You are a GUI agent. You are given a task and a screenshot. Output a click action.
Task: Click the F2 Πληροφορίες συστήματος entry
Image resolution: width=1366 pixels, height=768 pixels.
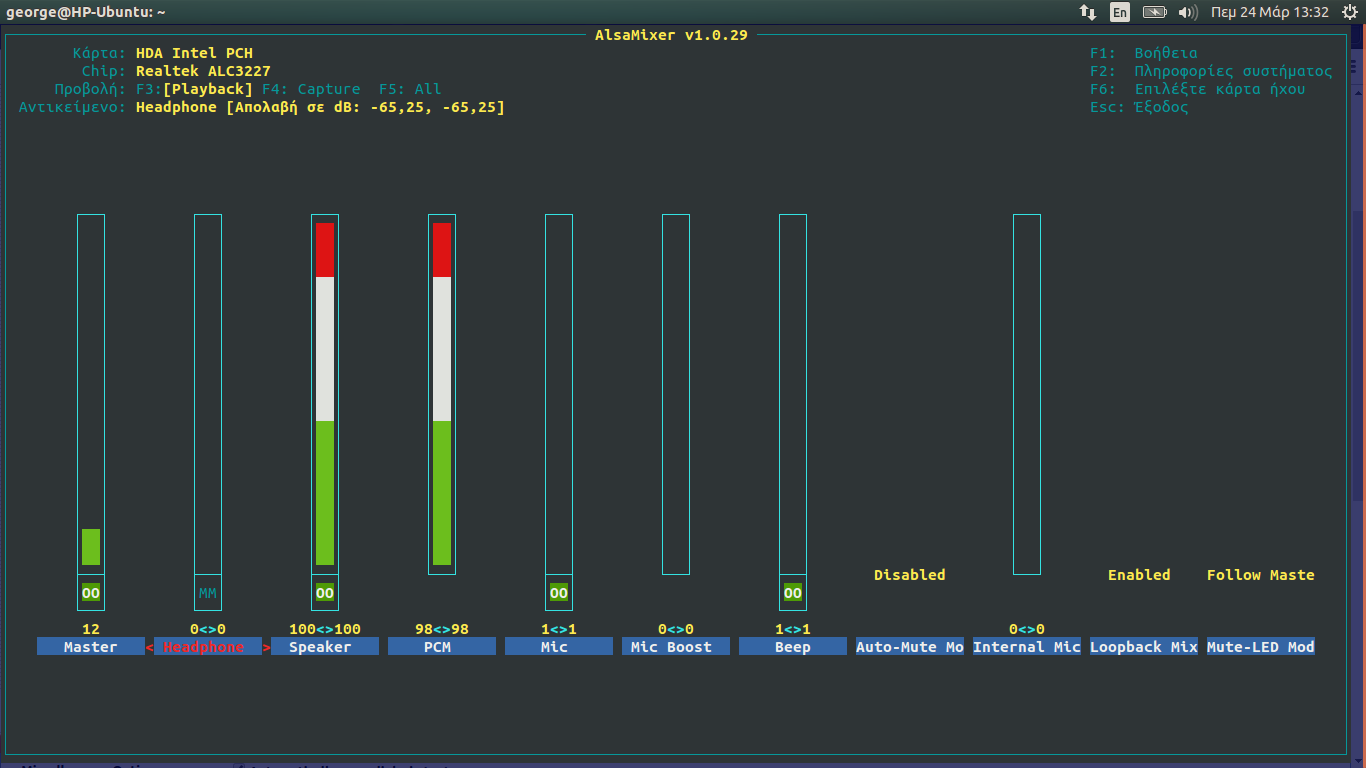tap(1211, 71)
